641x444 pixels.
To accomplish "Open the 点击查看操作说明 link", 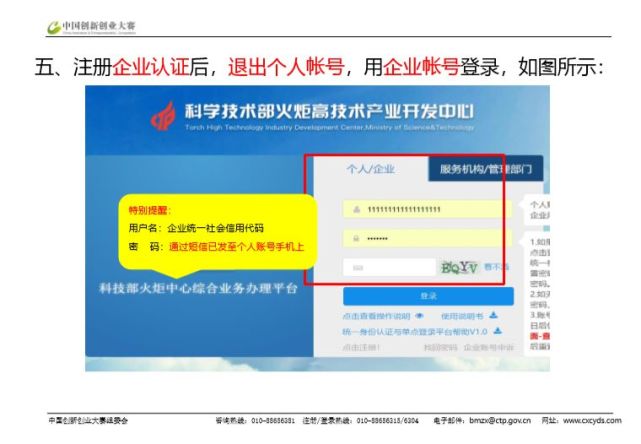I will click(376, 316).
